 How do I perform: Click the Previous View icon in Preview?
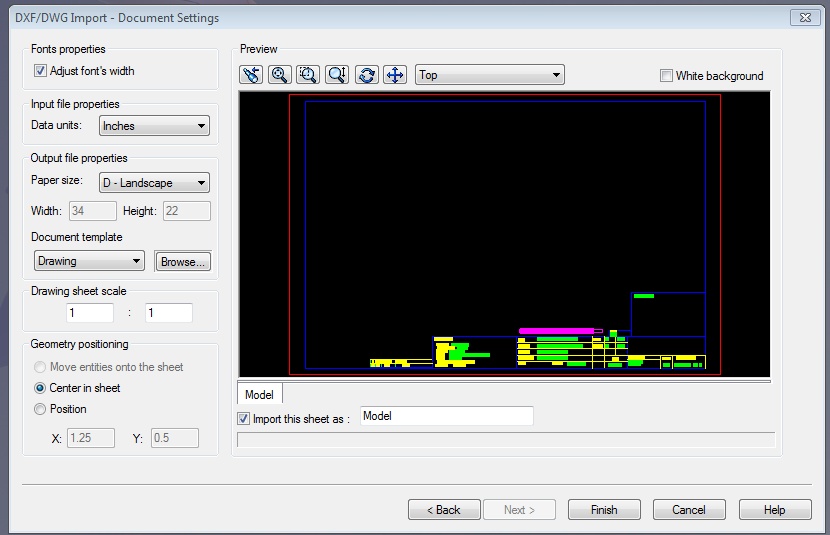click(x=251, y=75)
